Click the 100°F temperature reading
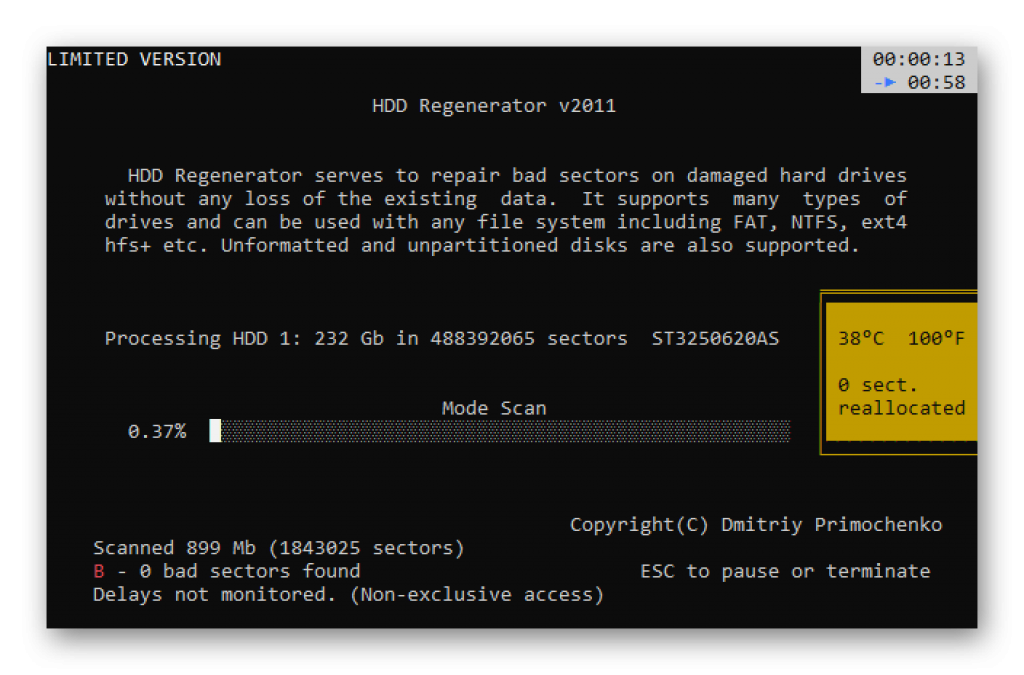This screenshot has width=1024, height=675. 936,338
